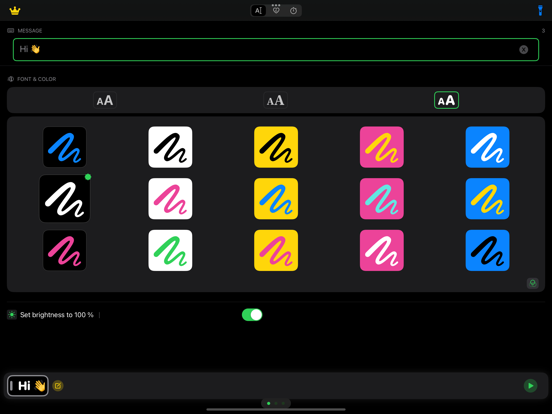Image resolution: width=552 pixels, height=414 pixels.
Task: Switch to the timer tab
Action: pyautogui.click(x=293, y=11)
